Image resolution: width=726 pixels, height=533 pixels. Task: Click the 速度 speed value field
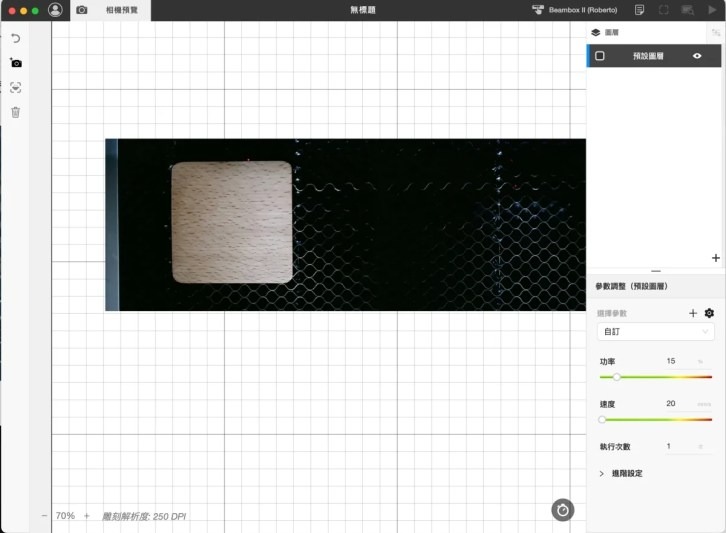point(677,404)
